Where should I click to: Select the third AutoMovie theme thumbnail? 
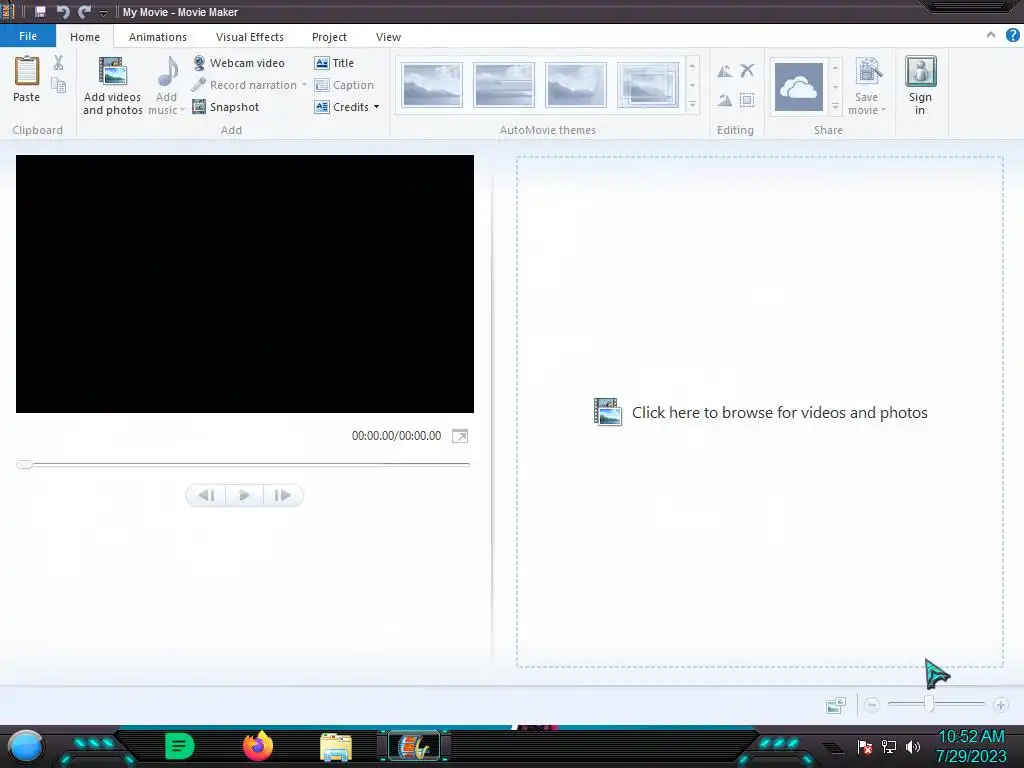576,85
